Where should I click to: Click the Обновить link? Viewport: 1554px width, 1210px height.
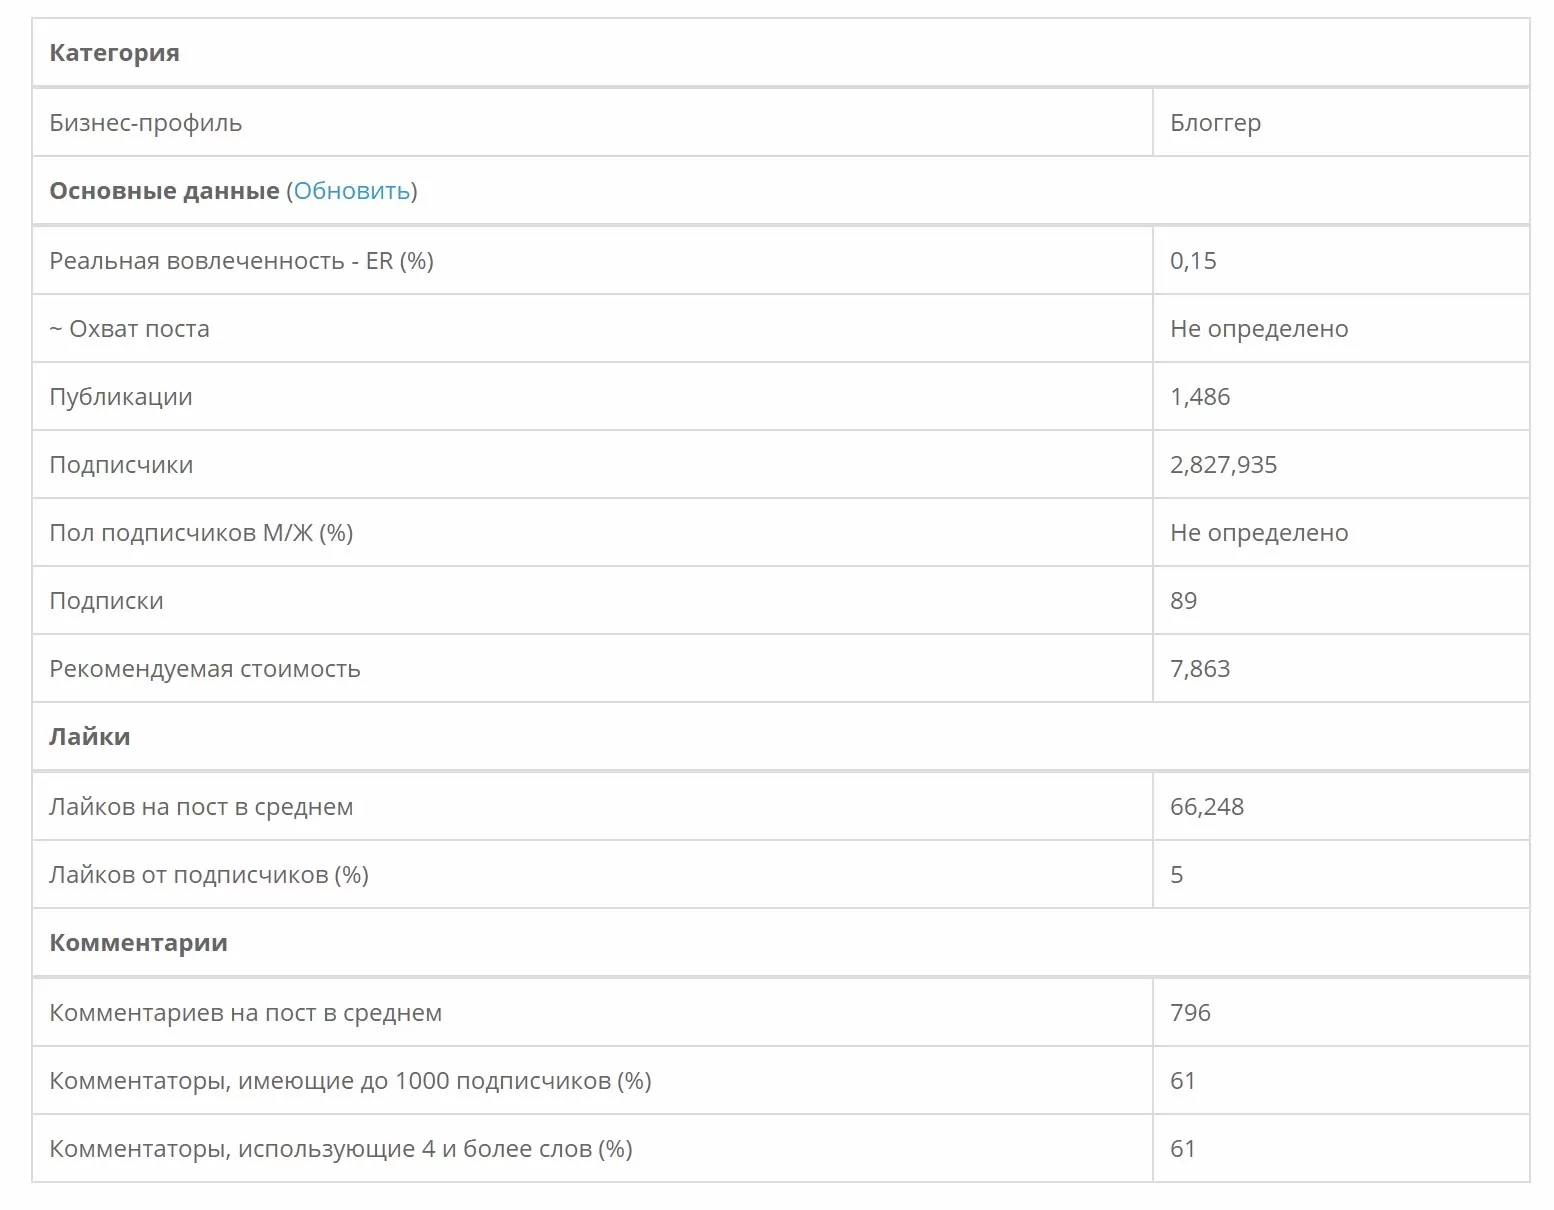(352, 191)
